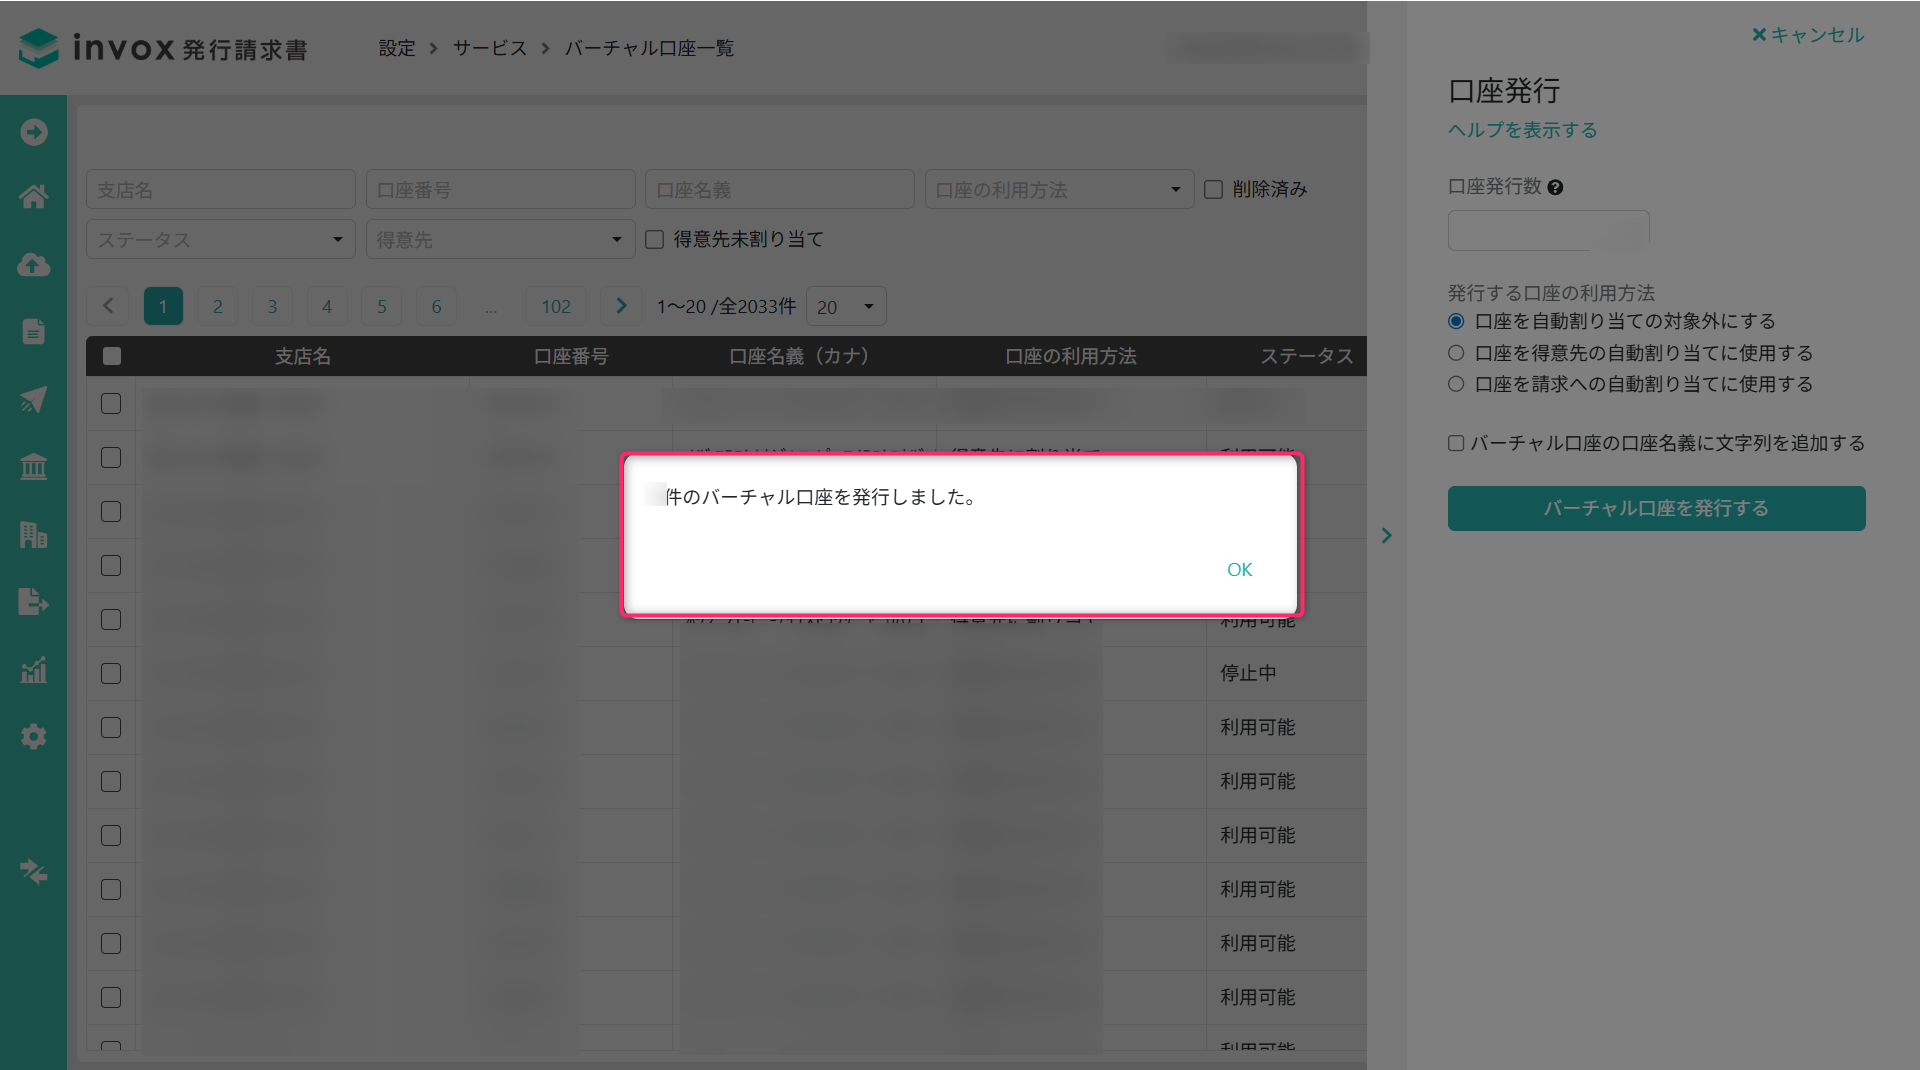Open the cloud upload icon in sidebar
Image resolution: width=1920 pixels, height=1070 pixels.
coord(34,265)
